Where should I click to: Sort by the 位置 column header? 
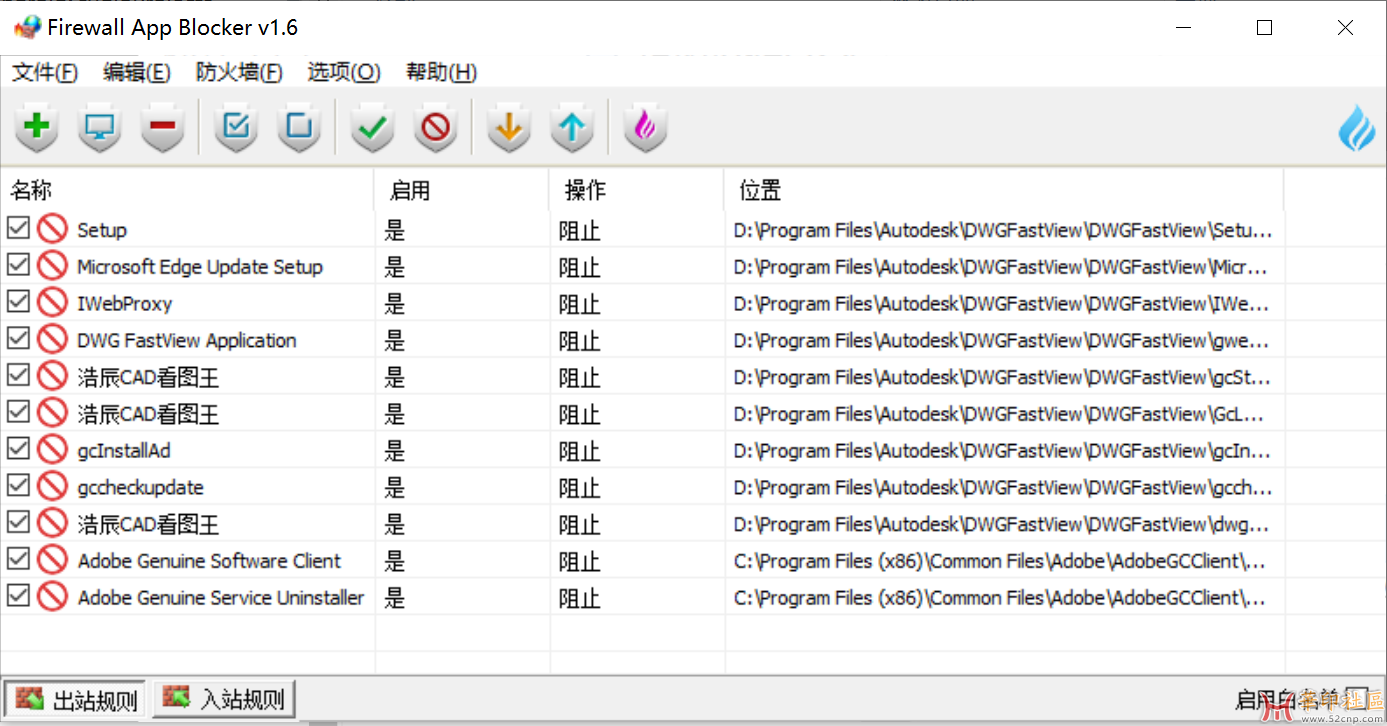point(1005,189)
